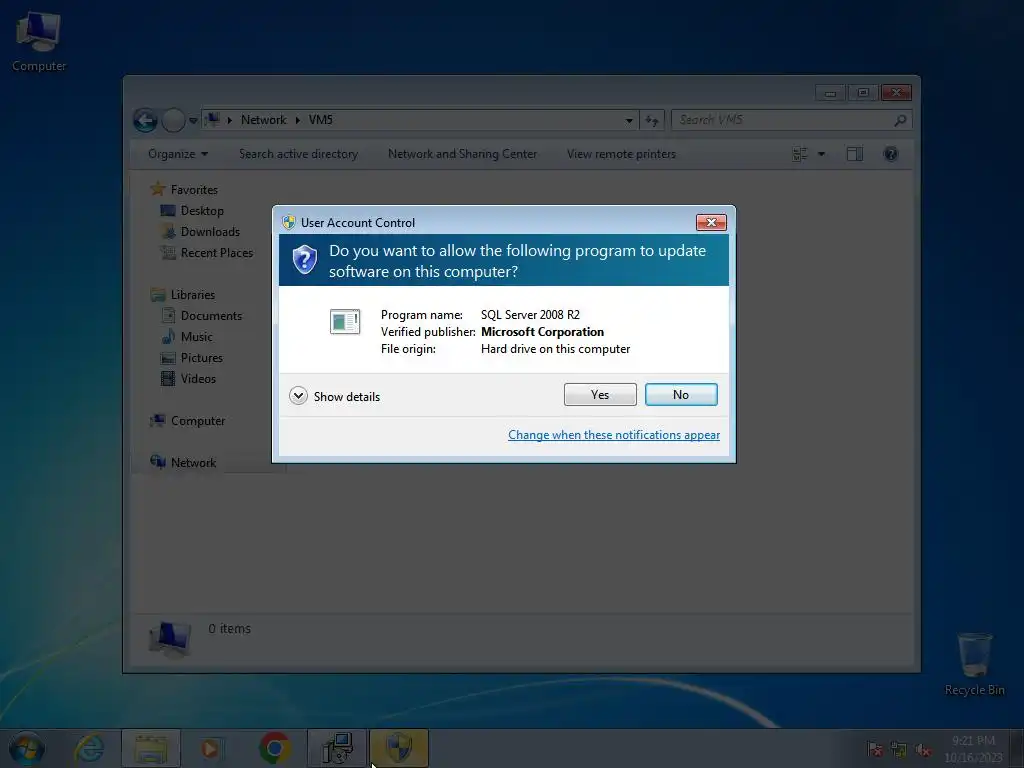The image size is (1024, 768).
Task: Click the Refresh button beside address bar
Action: (x=652, y=120)
